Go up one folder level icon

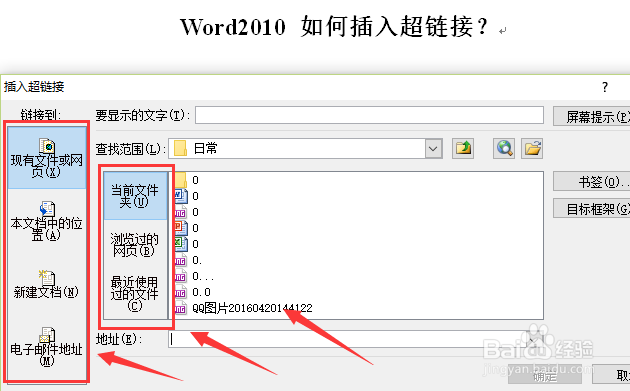(463, 148)
